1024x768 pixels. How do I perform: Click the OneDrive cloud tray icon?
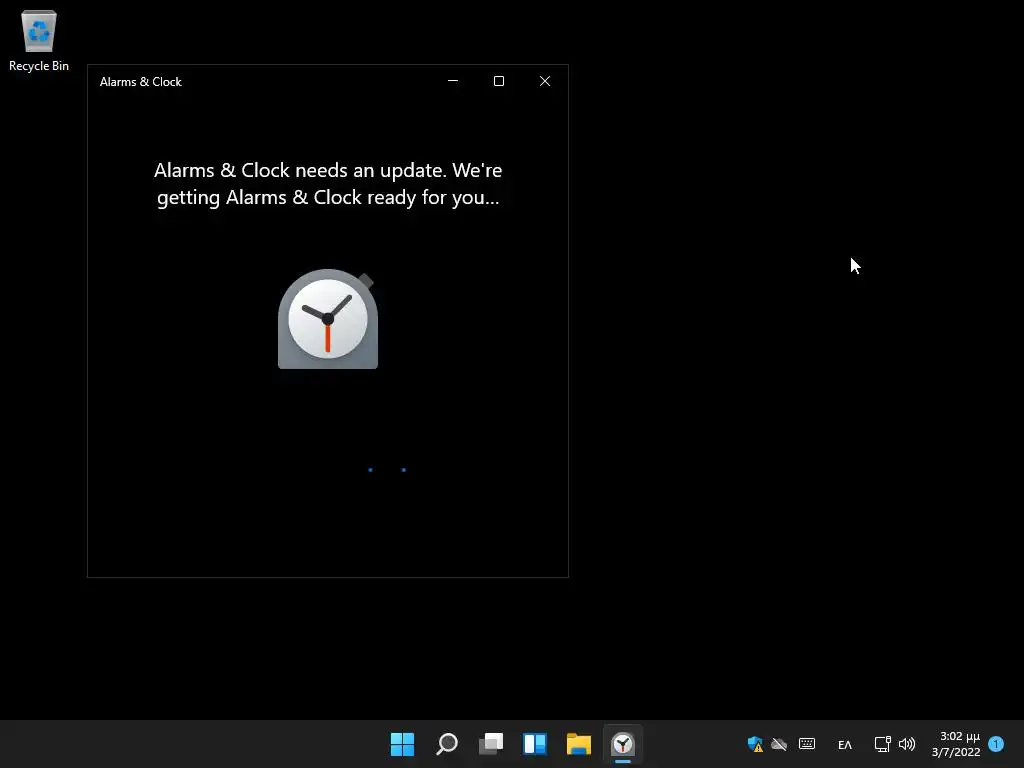click(779, 744)
